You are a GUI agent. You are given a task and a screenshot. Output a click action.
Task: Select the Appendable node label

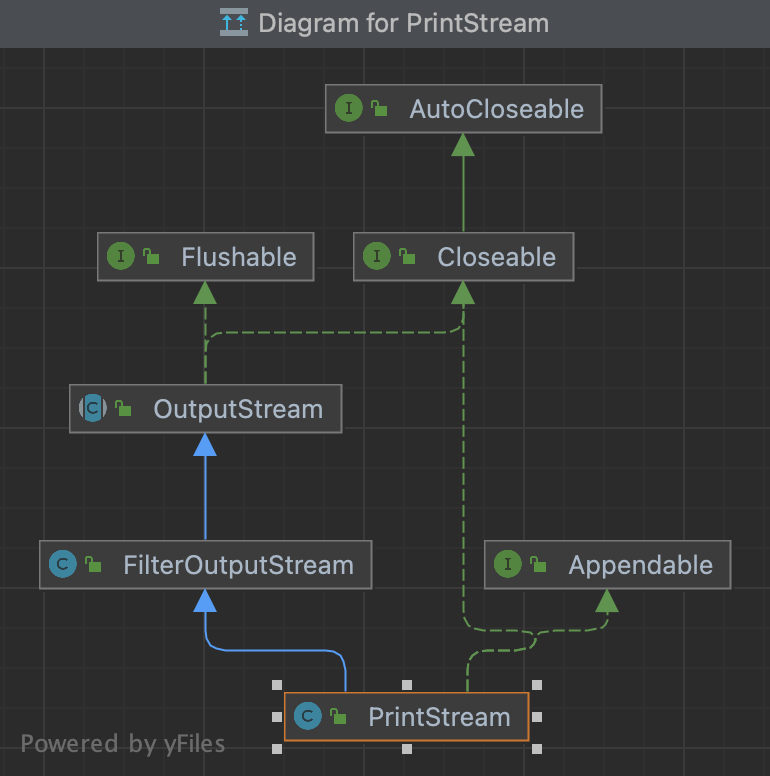[640, 565]
